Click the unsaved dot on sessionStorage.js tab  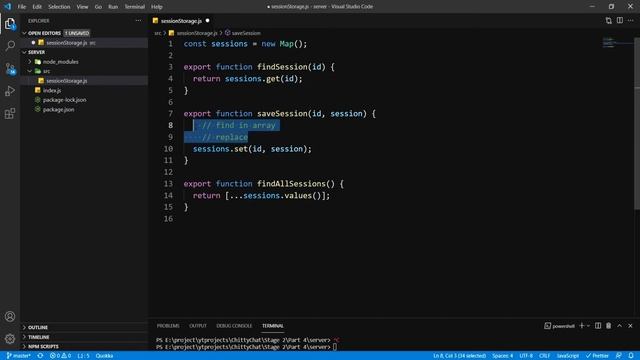coord(207,20)
